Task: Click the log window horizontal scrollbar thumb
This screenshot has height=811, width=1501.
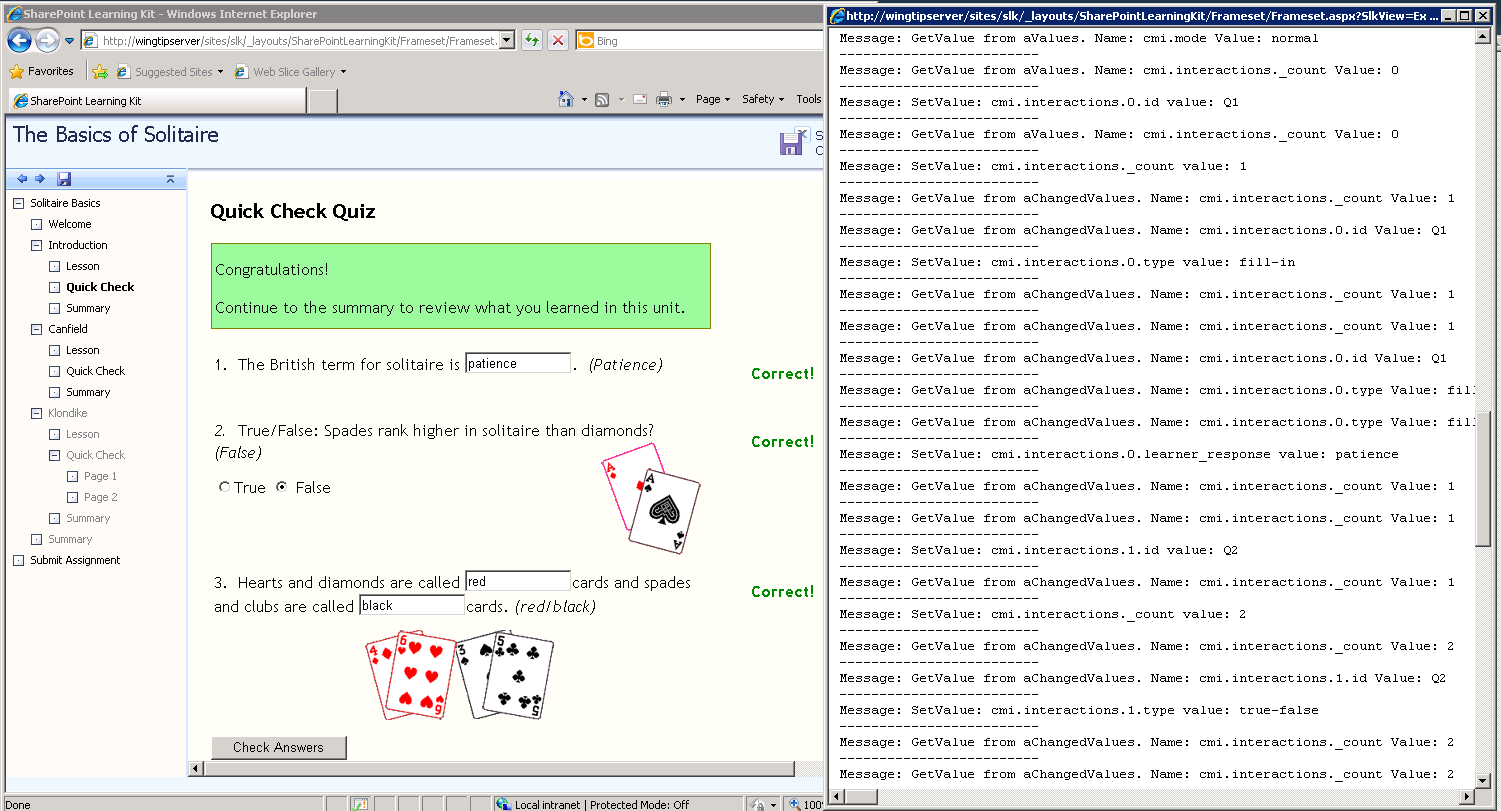Action: (862, 796)
